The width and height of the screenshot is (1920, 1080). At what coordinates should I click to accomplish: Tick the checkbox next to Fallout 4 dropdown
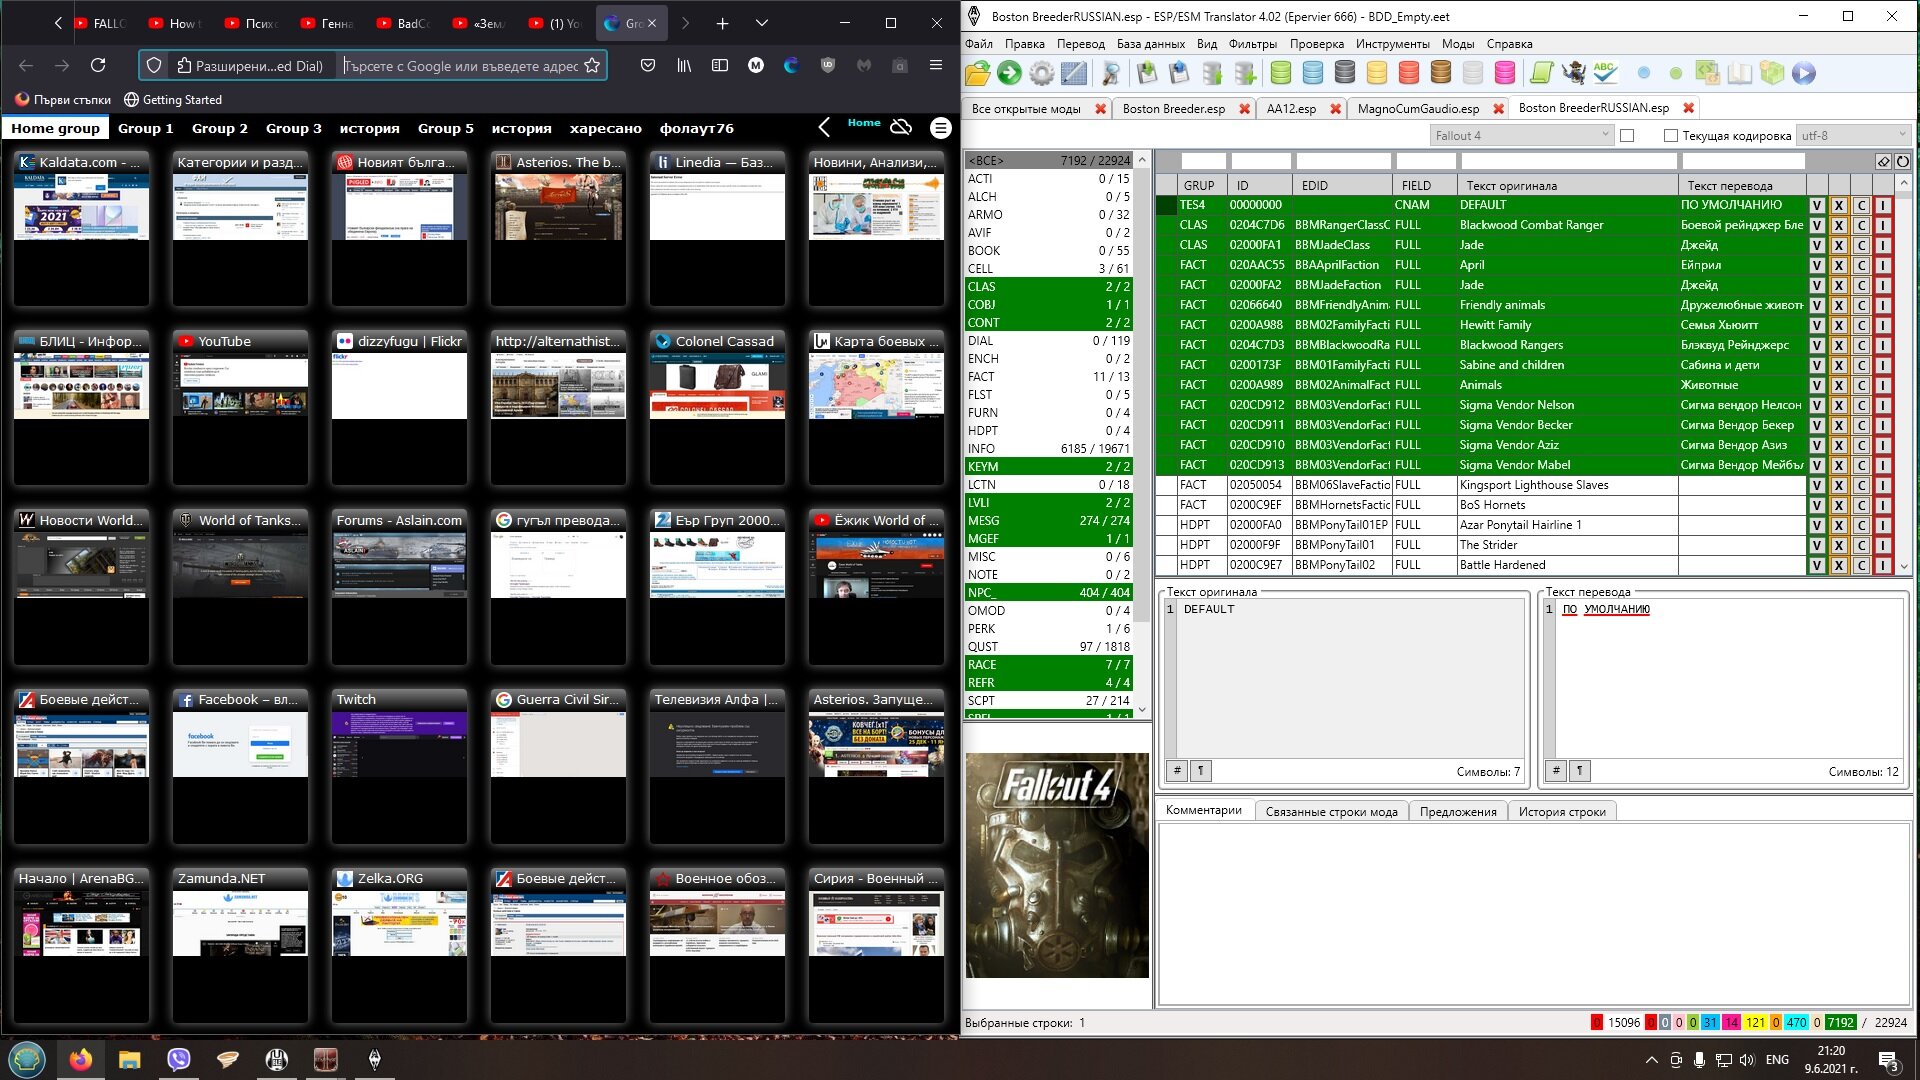[x=1627, y=136]
